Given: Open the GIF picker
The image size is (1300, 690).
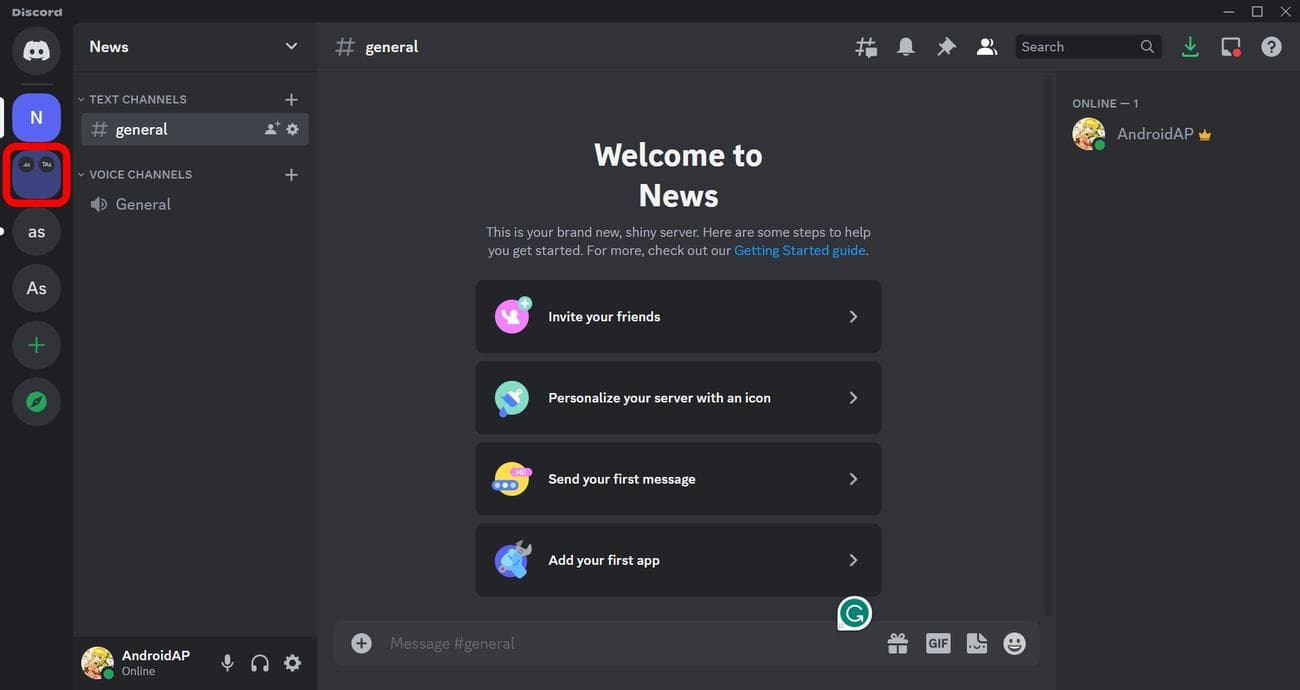Looking at the screenshot, I should [x=938, y=644].
